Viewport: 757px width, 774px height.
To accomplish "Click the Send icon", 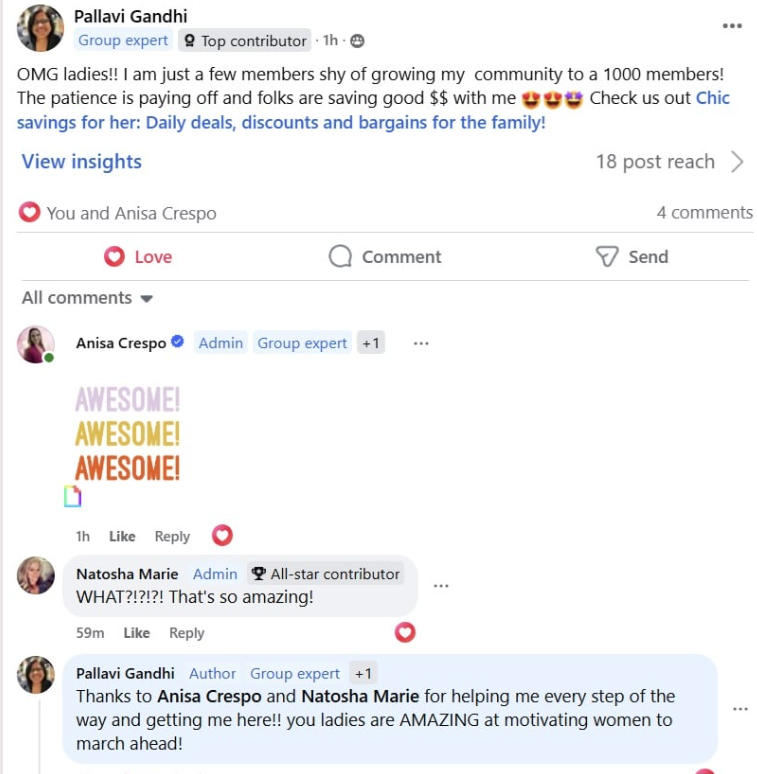I will click(x=607, y=257).
